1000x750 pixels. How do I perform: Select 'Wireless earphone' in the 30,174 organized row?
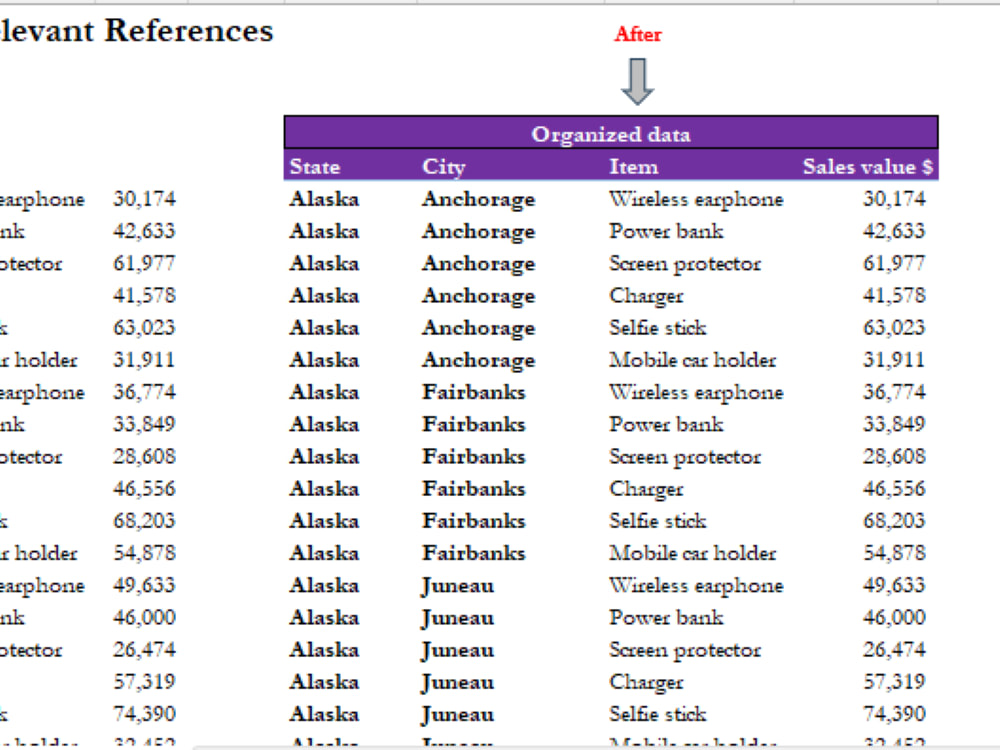[696, 199]
